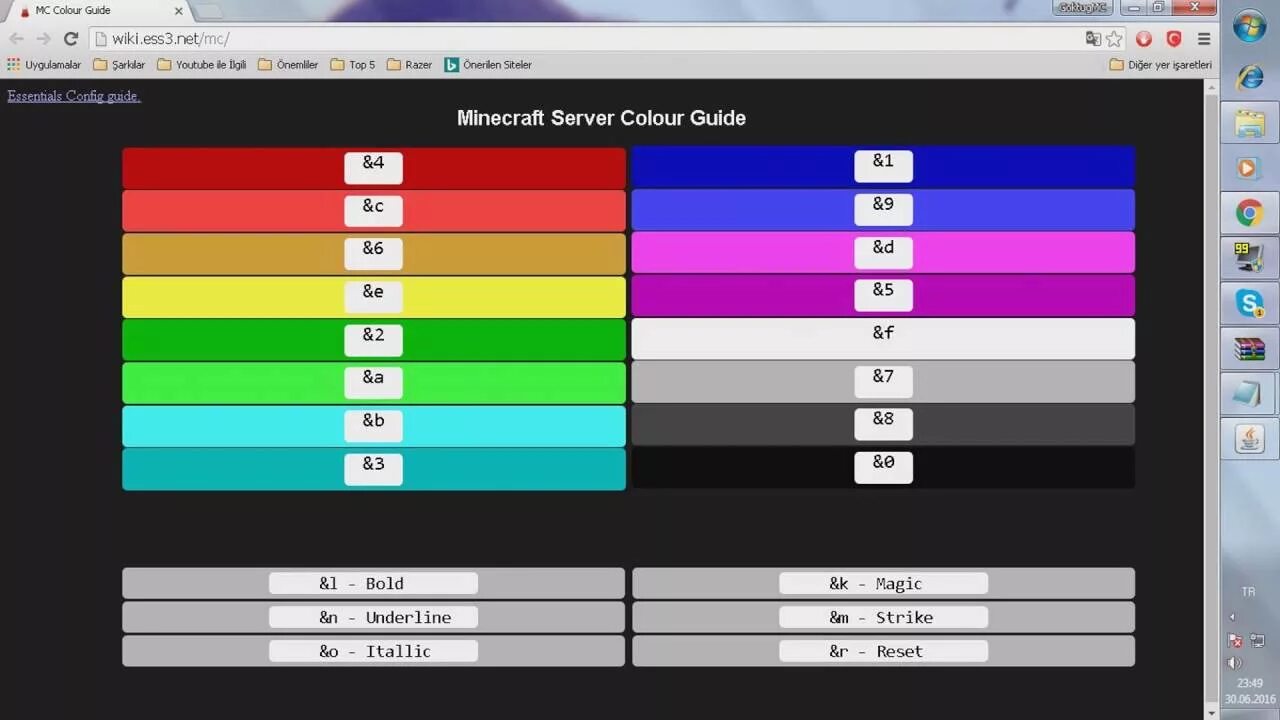The height and width of the screenshot is (720, 1280).
Task: Click the browser forward arrow
Action: 43,39
